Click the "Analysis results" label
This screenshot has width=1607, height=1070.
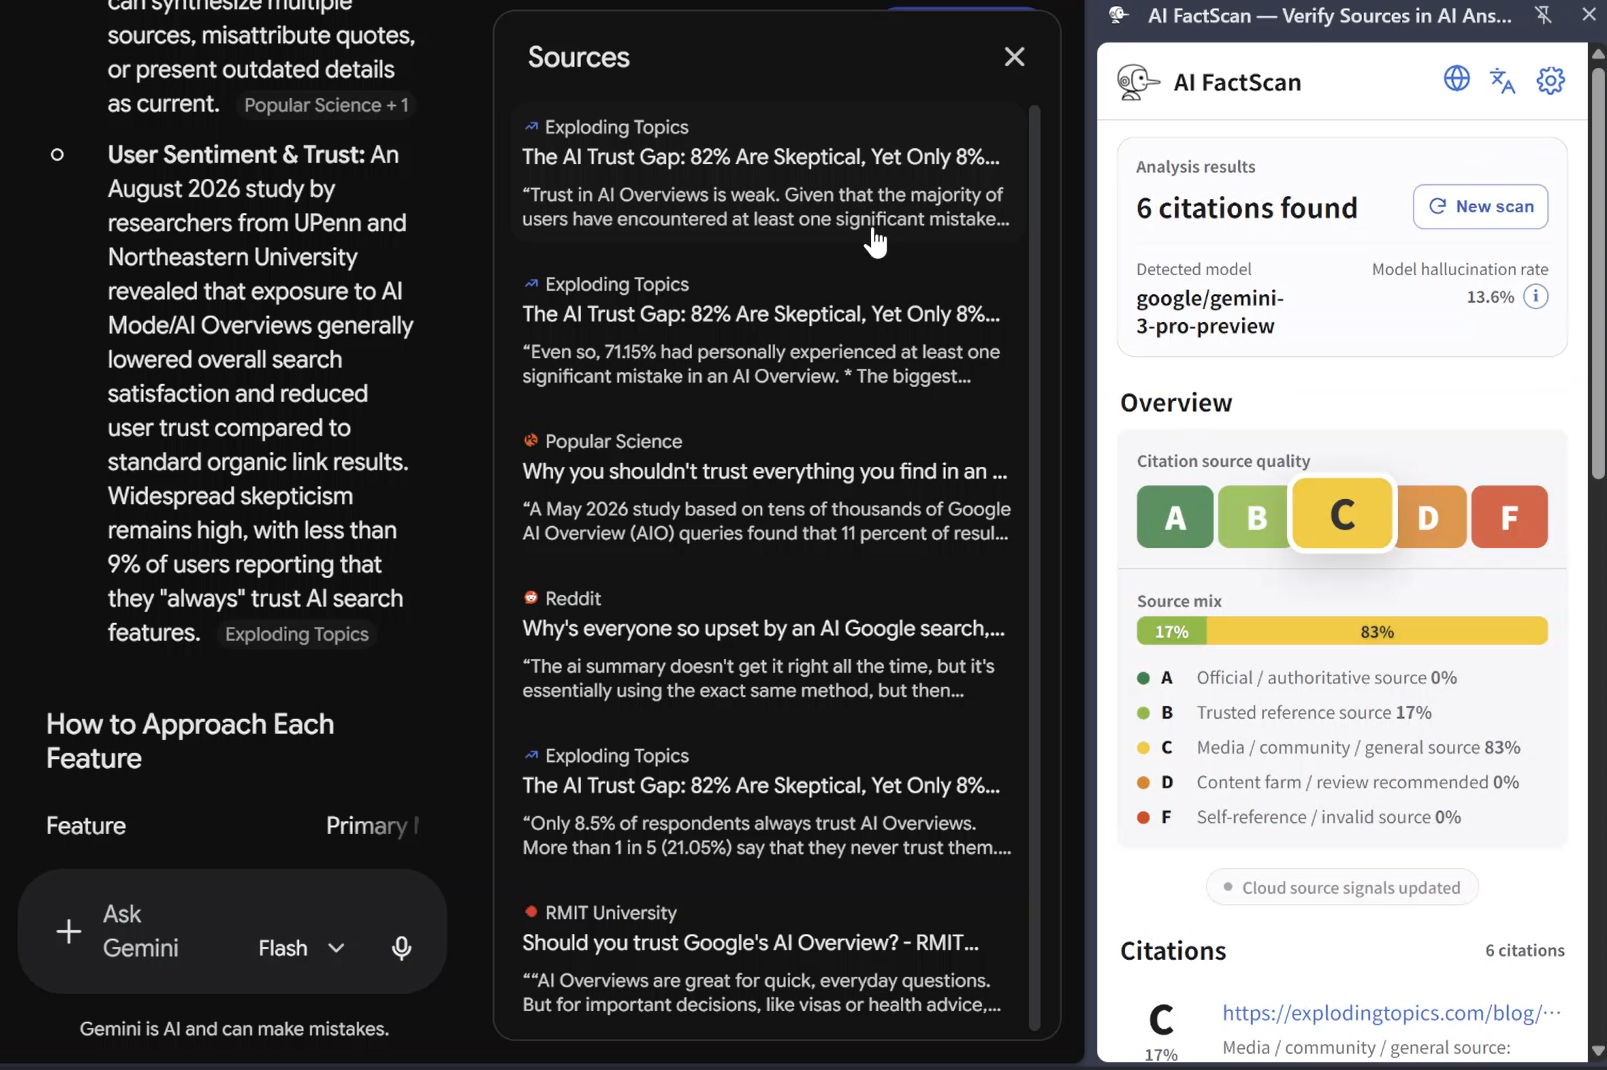[x=1195, y=167]
